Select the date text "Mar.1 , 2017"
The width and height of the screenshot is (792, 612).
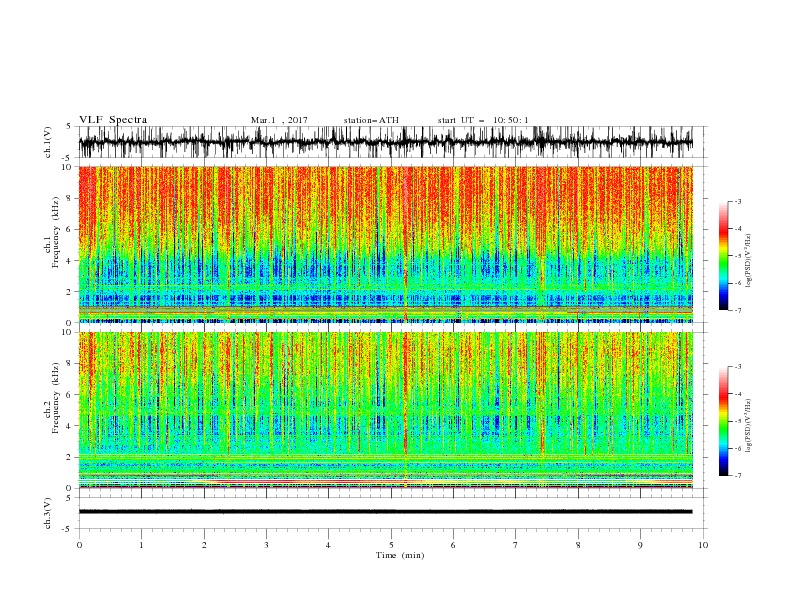point(279,120)
